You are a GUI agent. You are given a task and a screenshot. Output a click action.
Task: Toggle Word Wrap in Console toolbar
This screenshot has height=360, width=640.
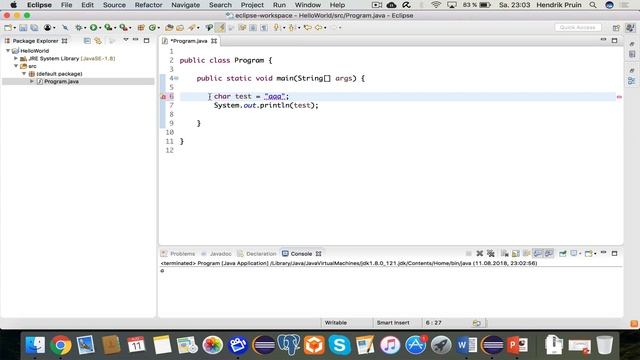coord(527,253)
